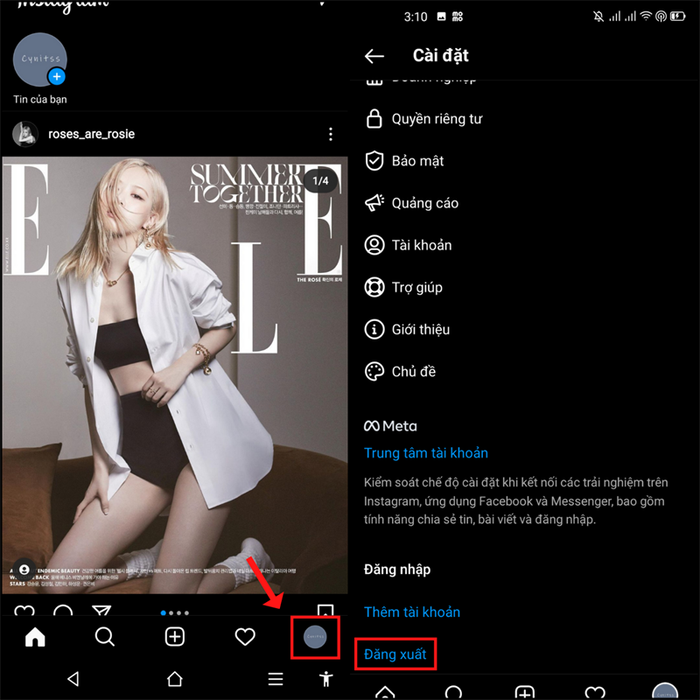Tap shield icon beside Bảo mật

tap(374, 161)
